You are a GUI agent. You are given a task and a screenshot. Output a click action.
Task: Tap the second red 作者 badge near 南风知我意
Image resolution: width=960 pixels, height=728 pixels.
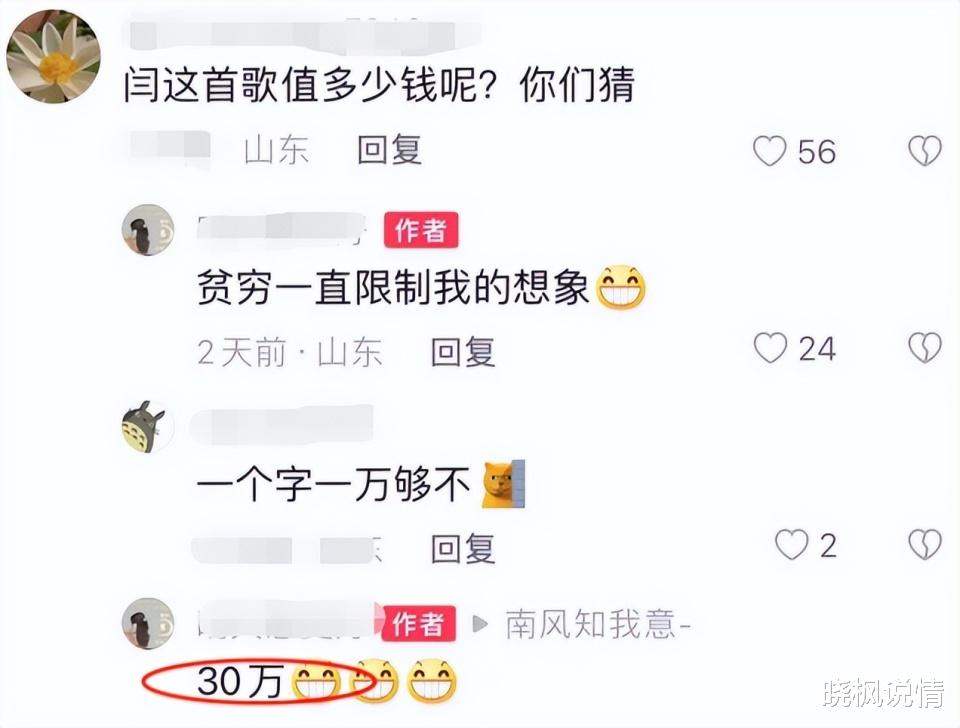tap(418, 624)
